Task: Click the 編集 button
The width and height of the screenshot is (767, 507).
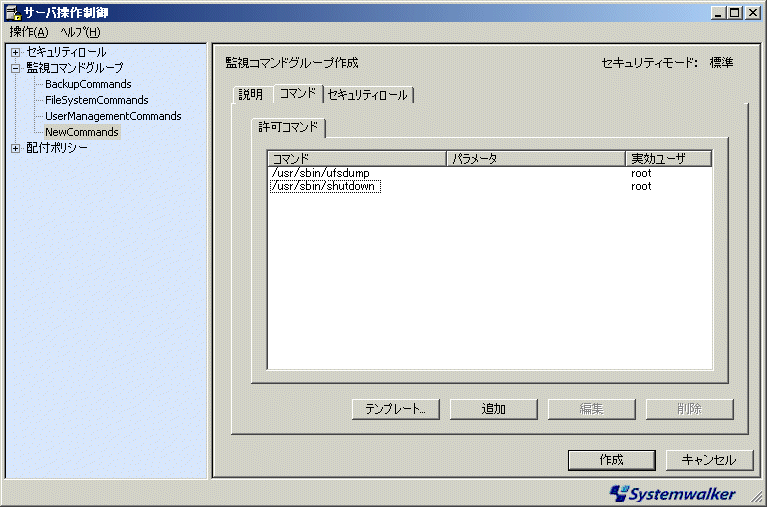Action: [x=591, y=409]
